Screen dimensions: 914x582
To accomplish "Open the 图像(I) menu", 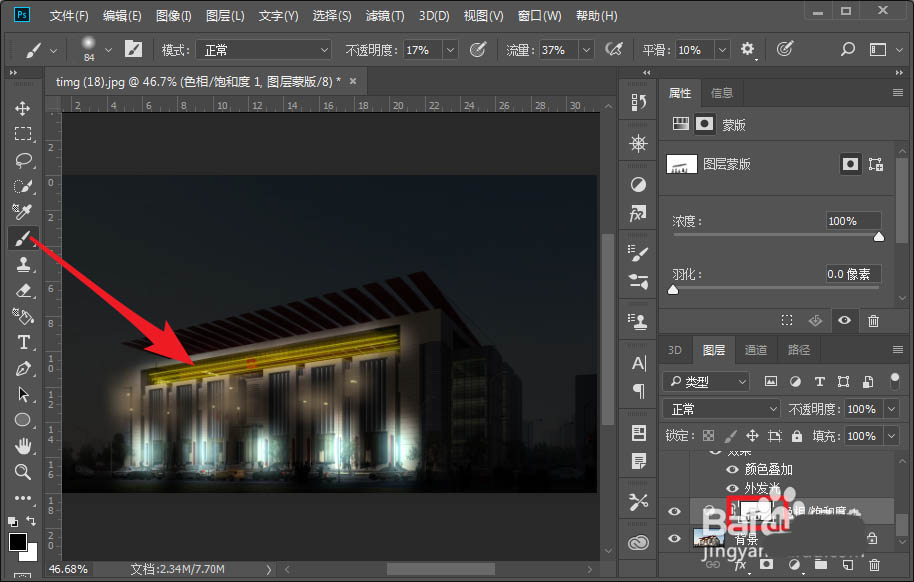I will pos(174,16).
